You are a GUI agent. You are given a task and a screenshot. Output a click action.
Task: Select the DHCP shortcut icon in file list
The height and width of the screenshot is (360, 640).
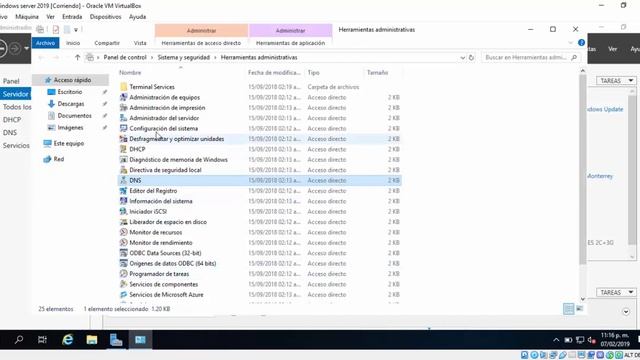tap(124, 149)
